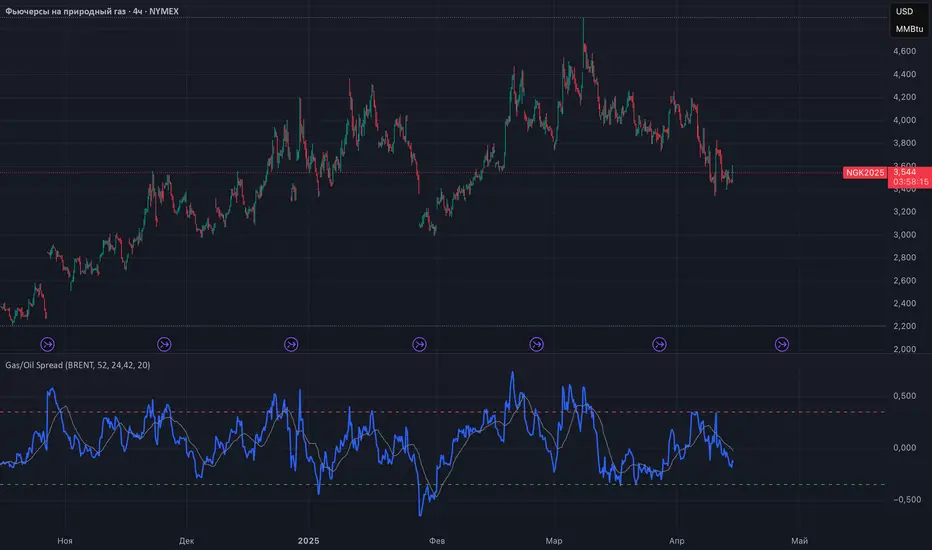Open the USD currency selector
Image resolution: width=932 pixels, height=550 pixels.
tap(904, 11)
